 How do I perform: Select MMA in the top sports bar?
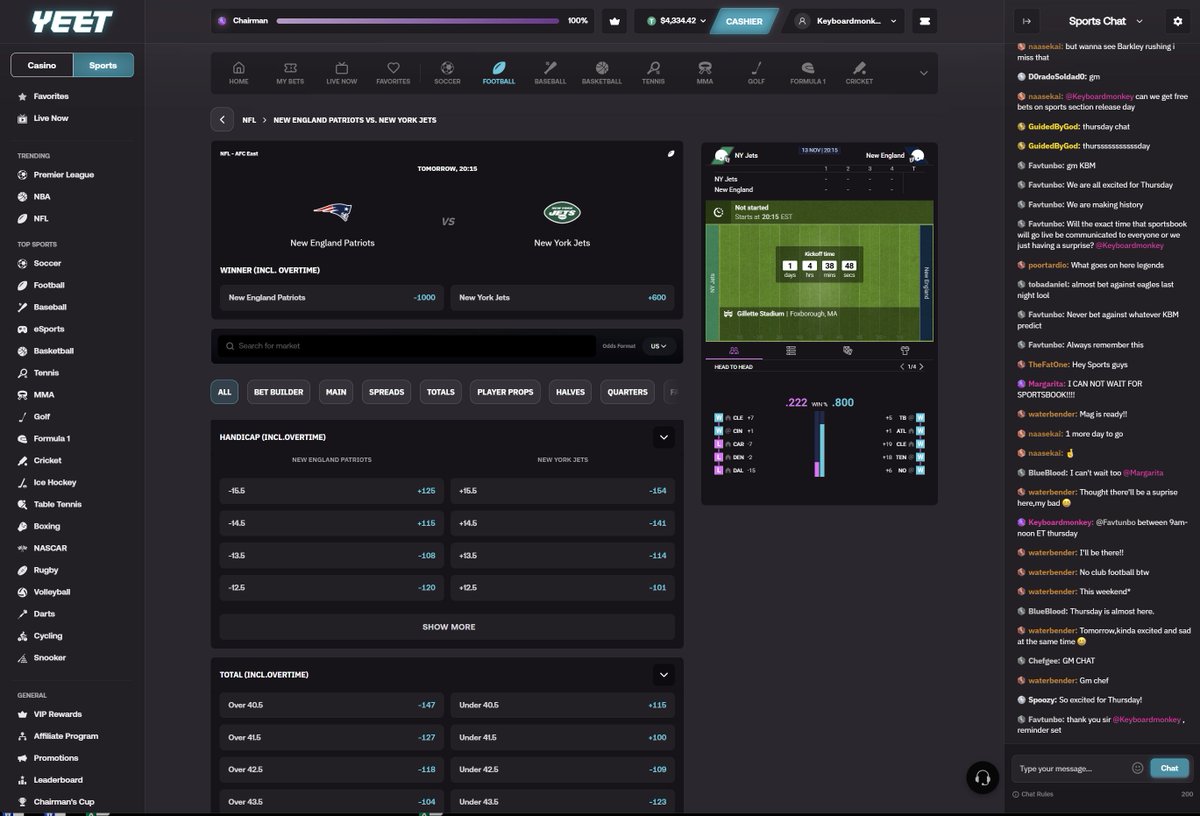705,73
